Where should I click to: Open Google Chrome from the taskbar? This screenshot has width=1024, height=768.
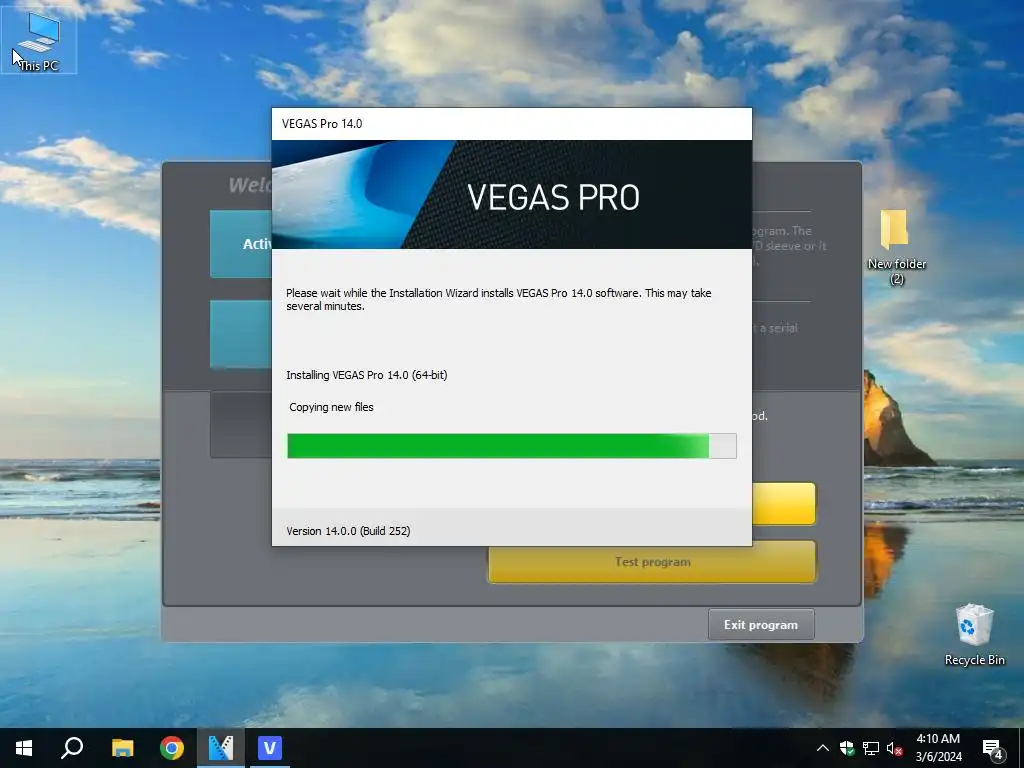[172, 748]
